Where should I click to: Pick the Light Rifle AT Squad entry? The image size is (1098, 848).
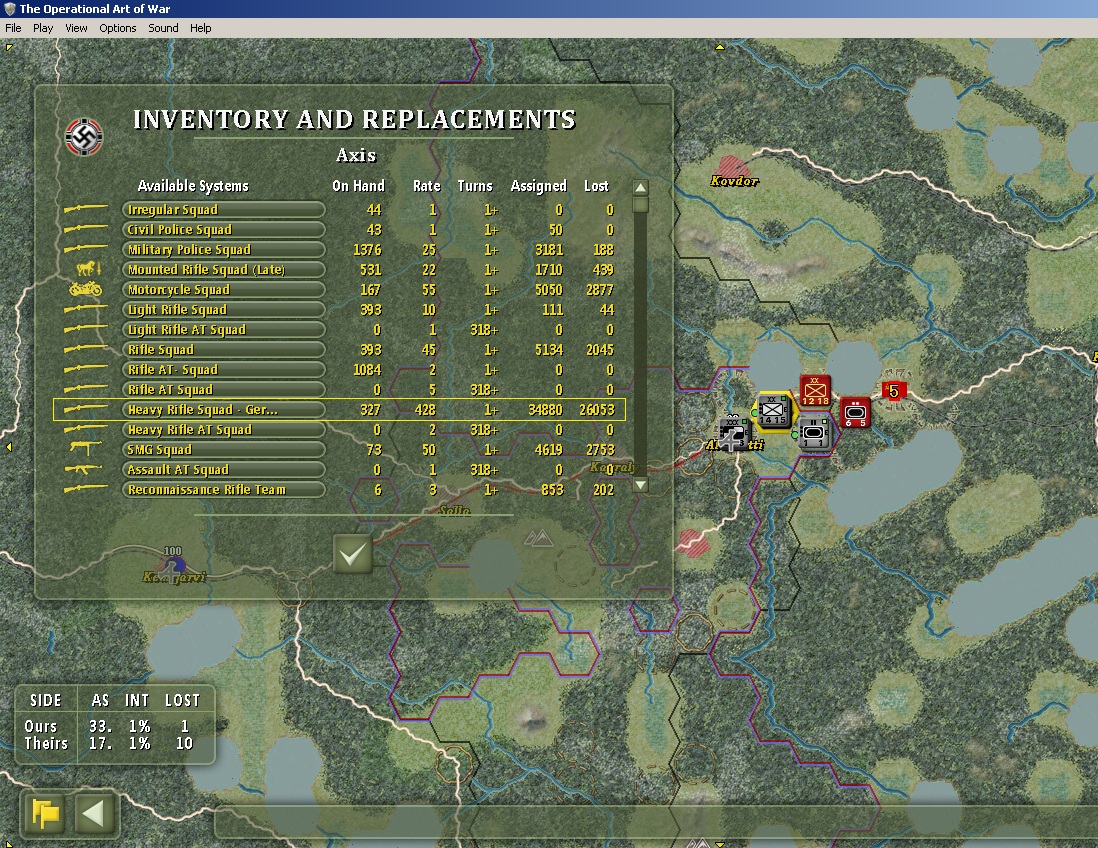coord(223,330)
